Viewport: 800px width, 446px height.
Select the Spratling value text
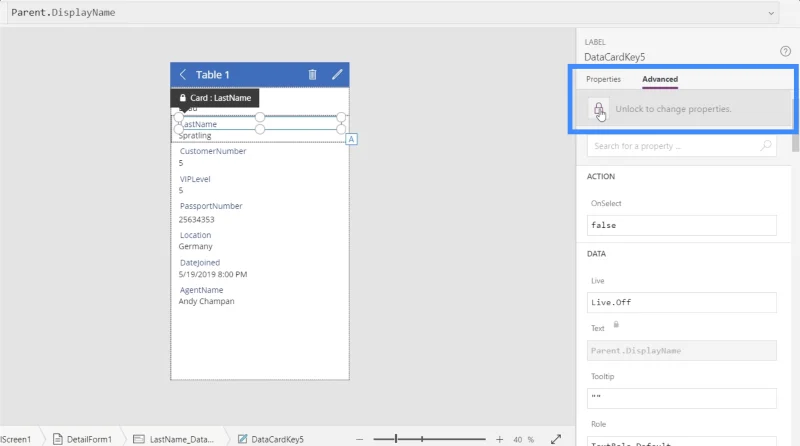coord(195,135)
